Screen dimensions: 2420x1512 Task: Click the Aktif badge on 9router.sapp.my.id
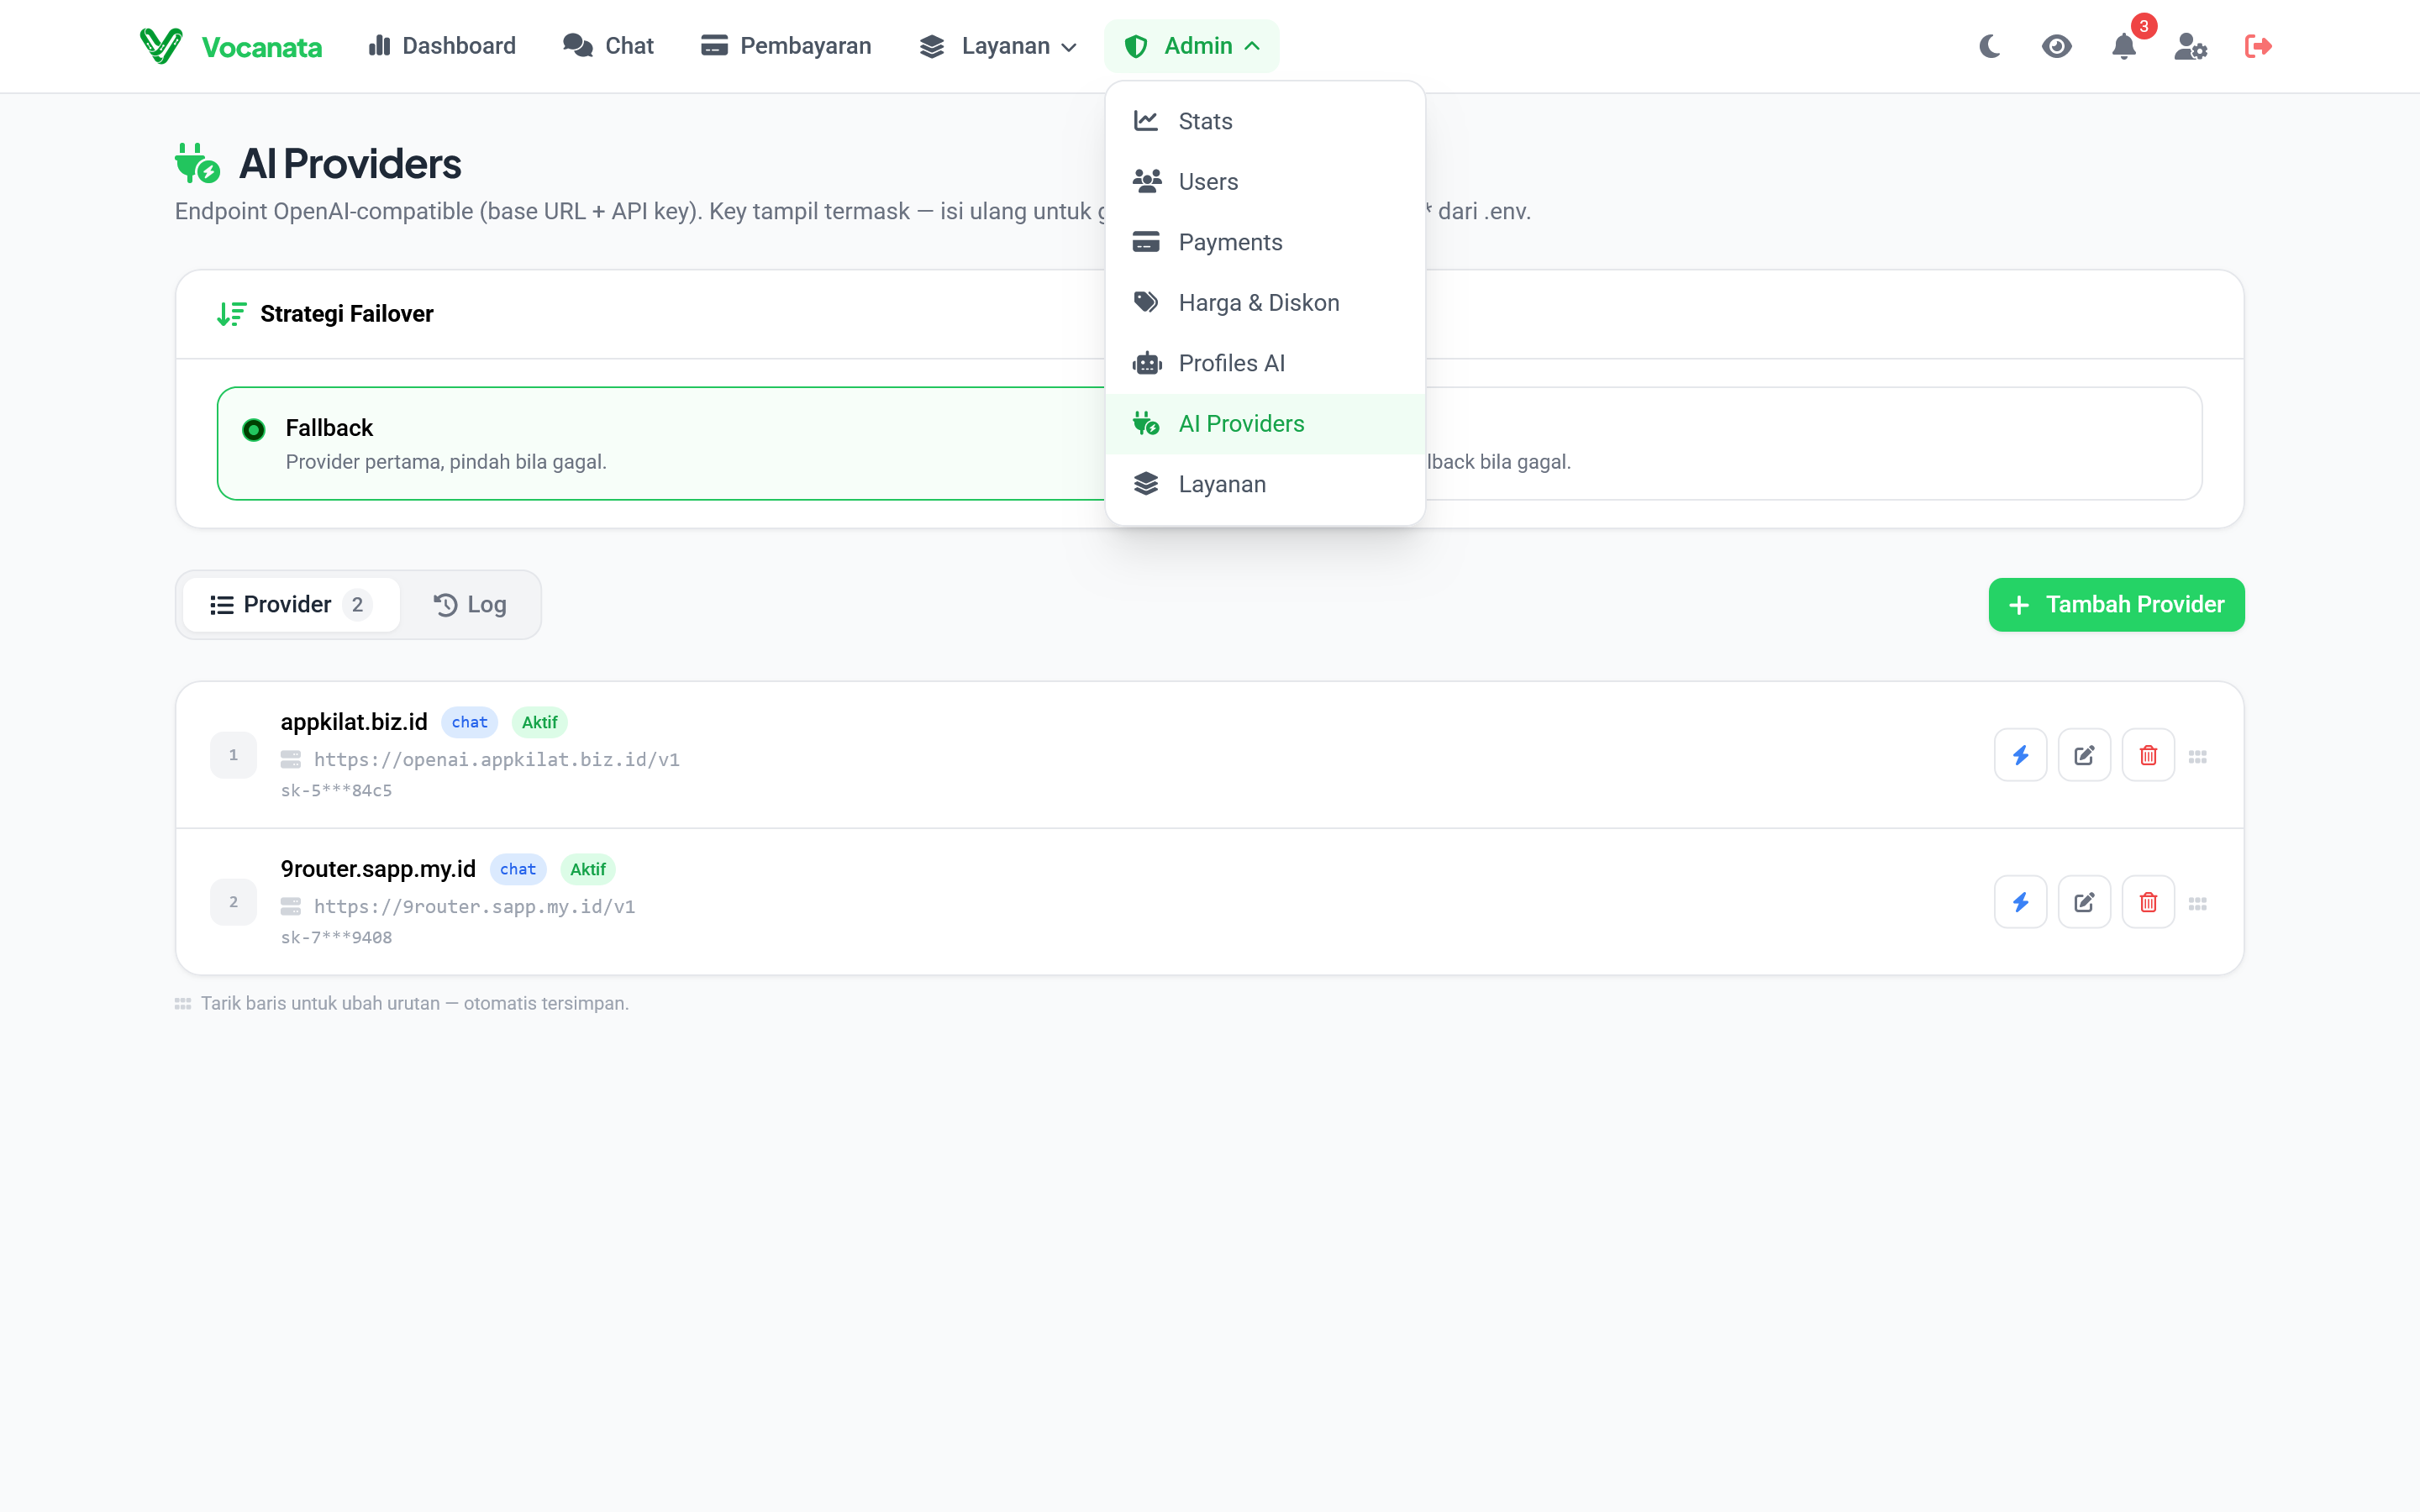[587, 869]
